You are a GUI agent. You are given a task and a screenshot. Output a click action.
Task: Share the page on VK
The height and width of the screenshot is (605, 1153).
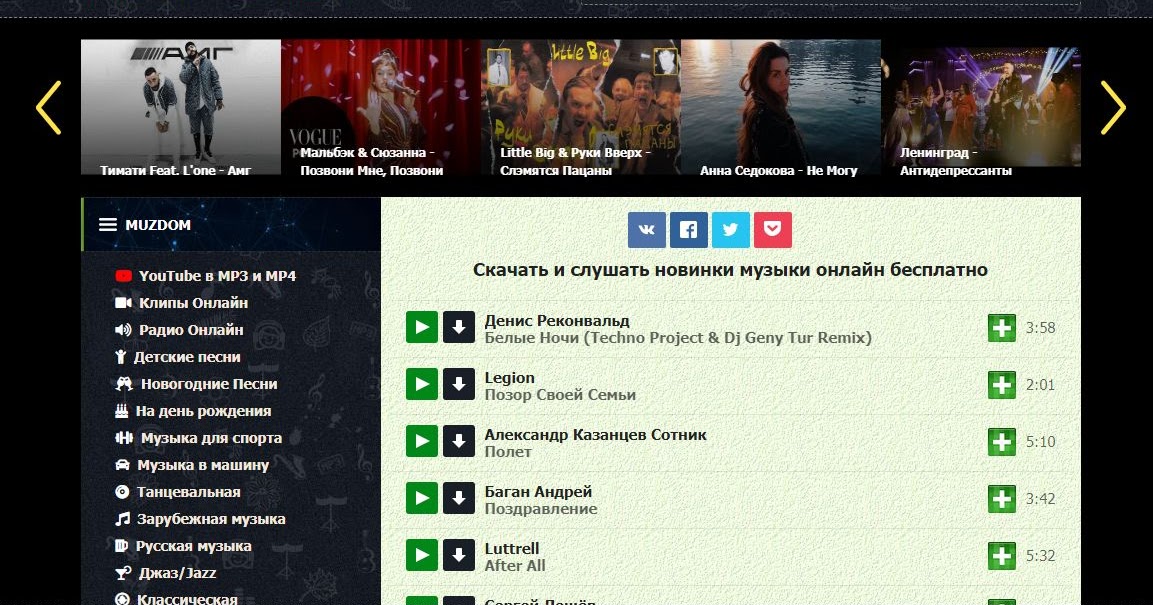(x=646, y=230)
